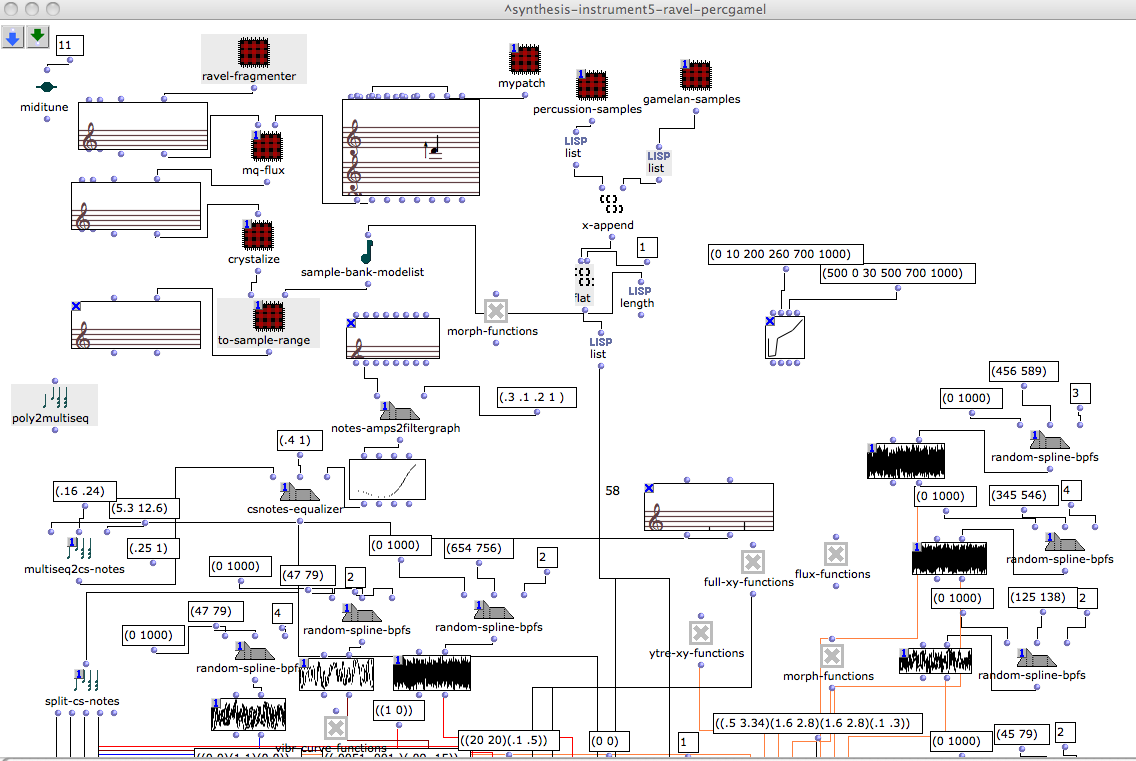This screenshot has height=761, width=1136.
Task: Select the ytre-xy-functions box
Action: coord(700,633)
